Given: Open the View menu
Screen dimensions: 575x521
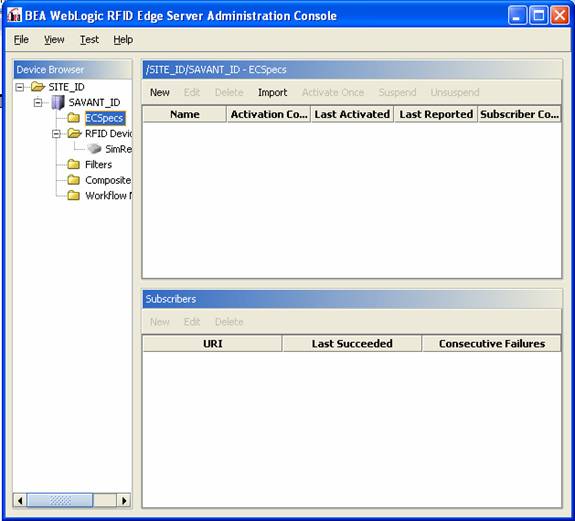Looking at the screenshot, I should [54, 40].
